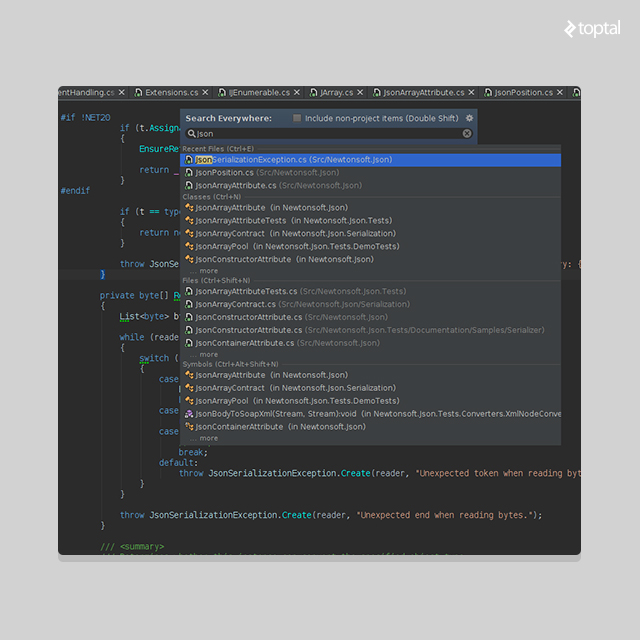Click 'Unexpected end when reading bytes' string

pos(445,516)
